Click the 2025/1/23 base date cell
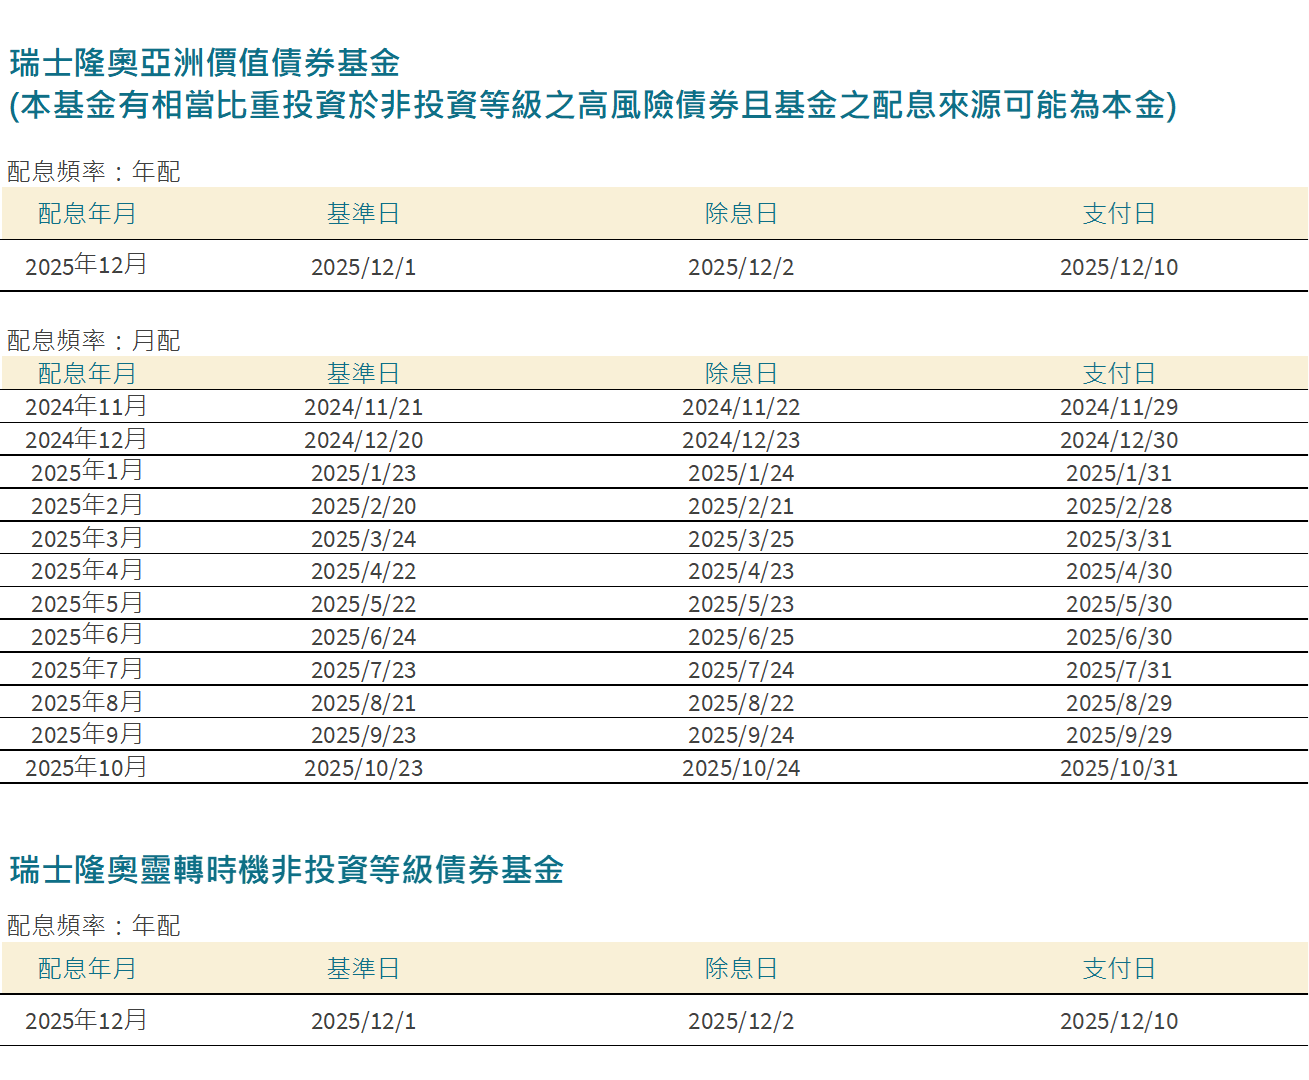 pos(363,473)
